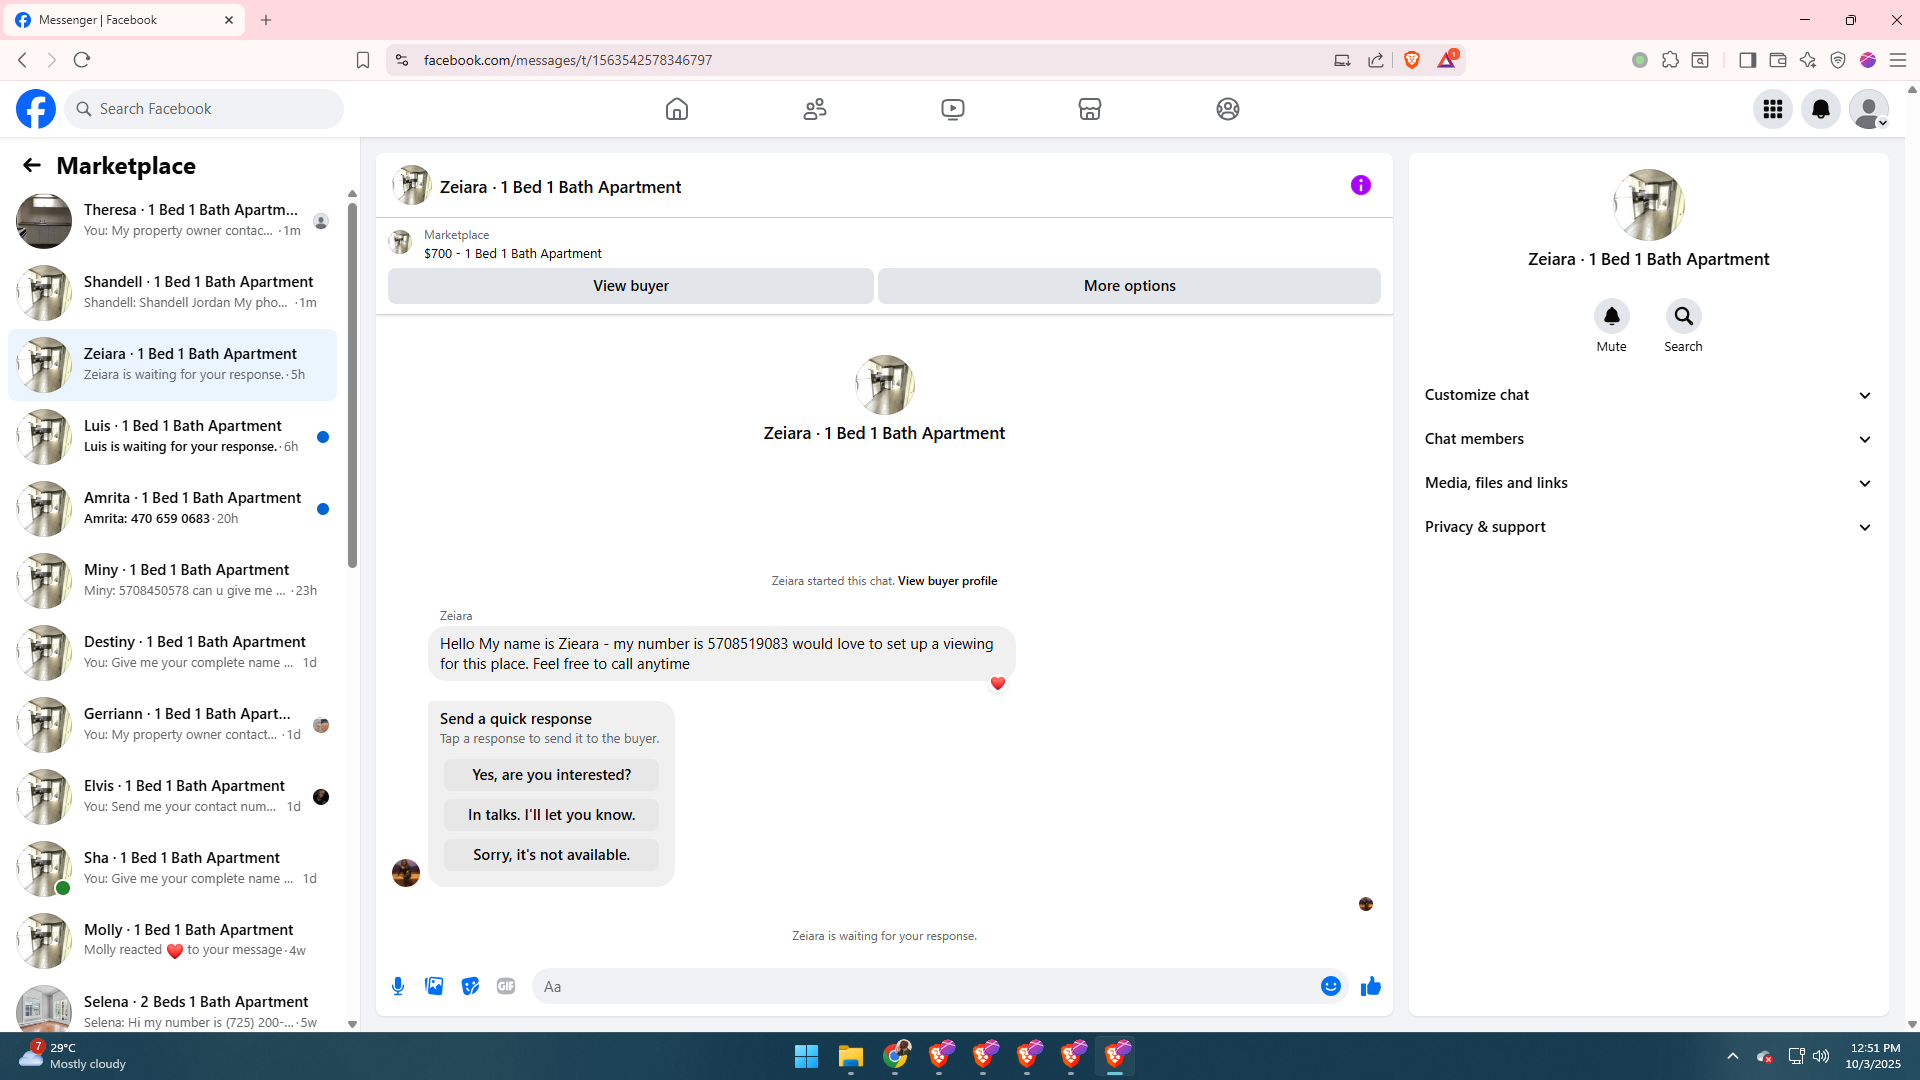Open Shandell conversation
This screenshot has width=1920, height=1080.
click(172, 293)
